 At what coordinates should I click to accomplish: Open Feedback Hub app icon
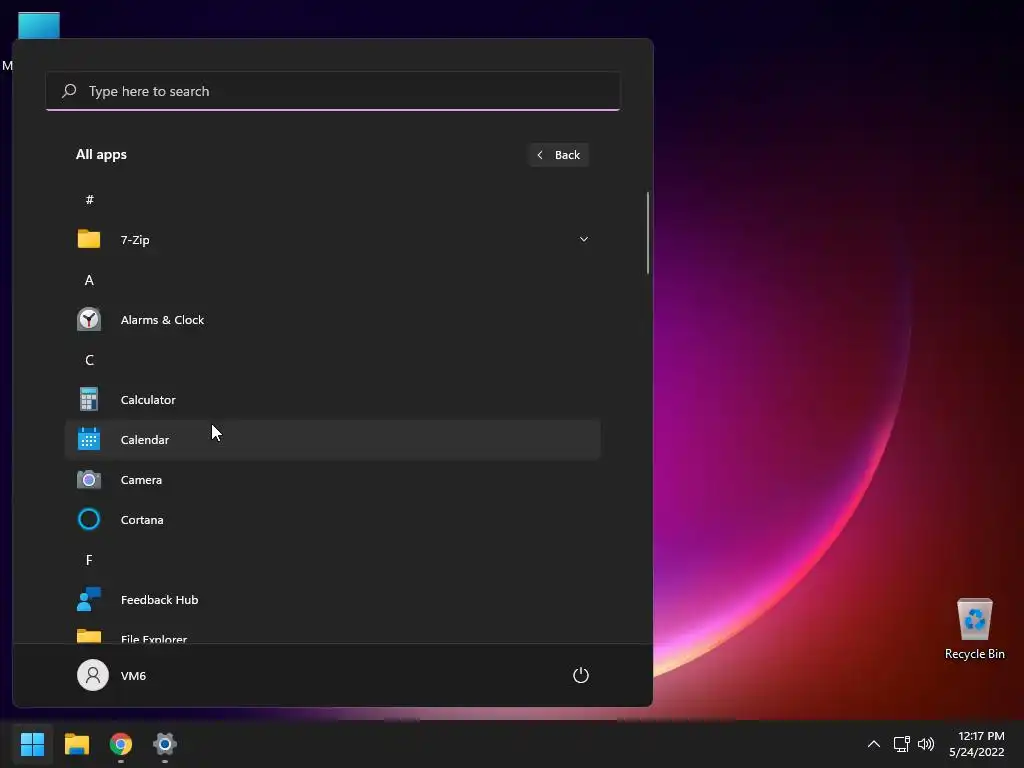click(89, 599)
